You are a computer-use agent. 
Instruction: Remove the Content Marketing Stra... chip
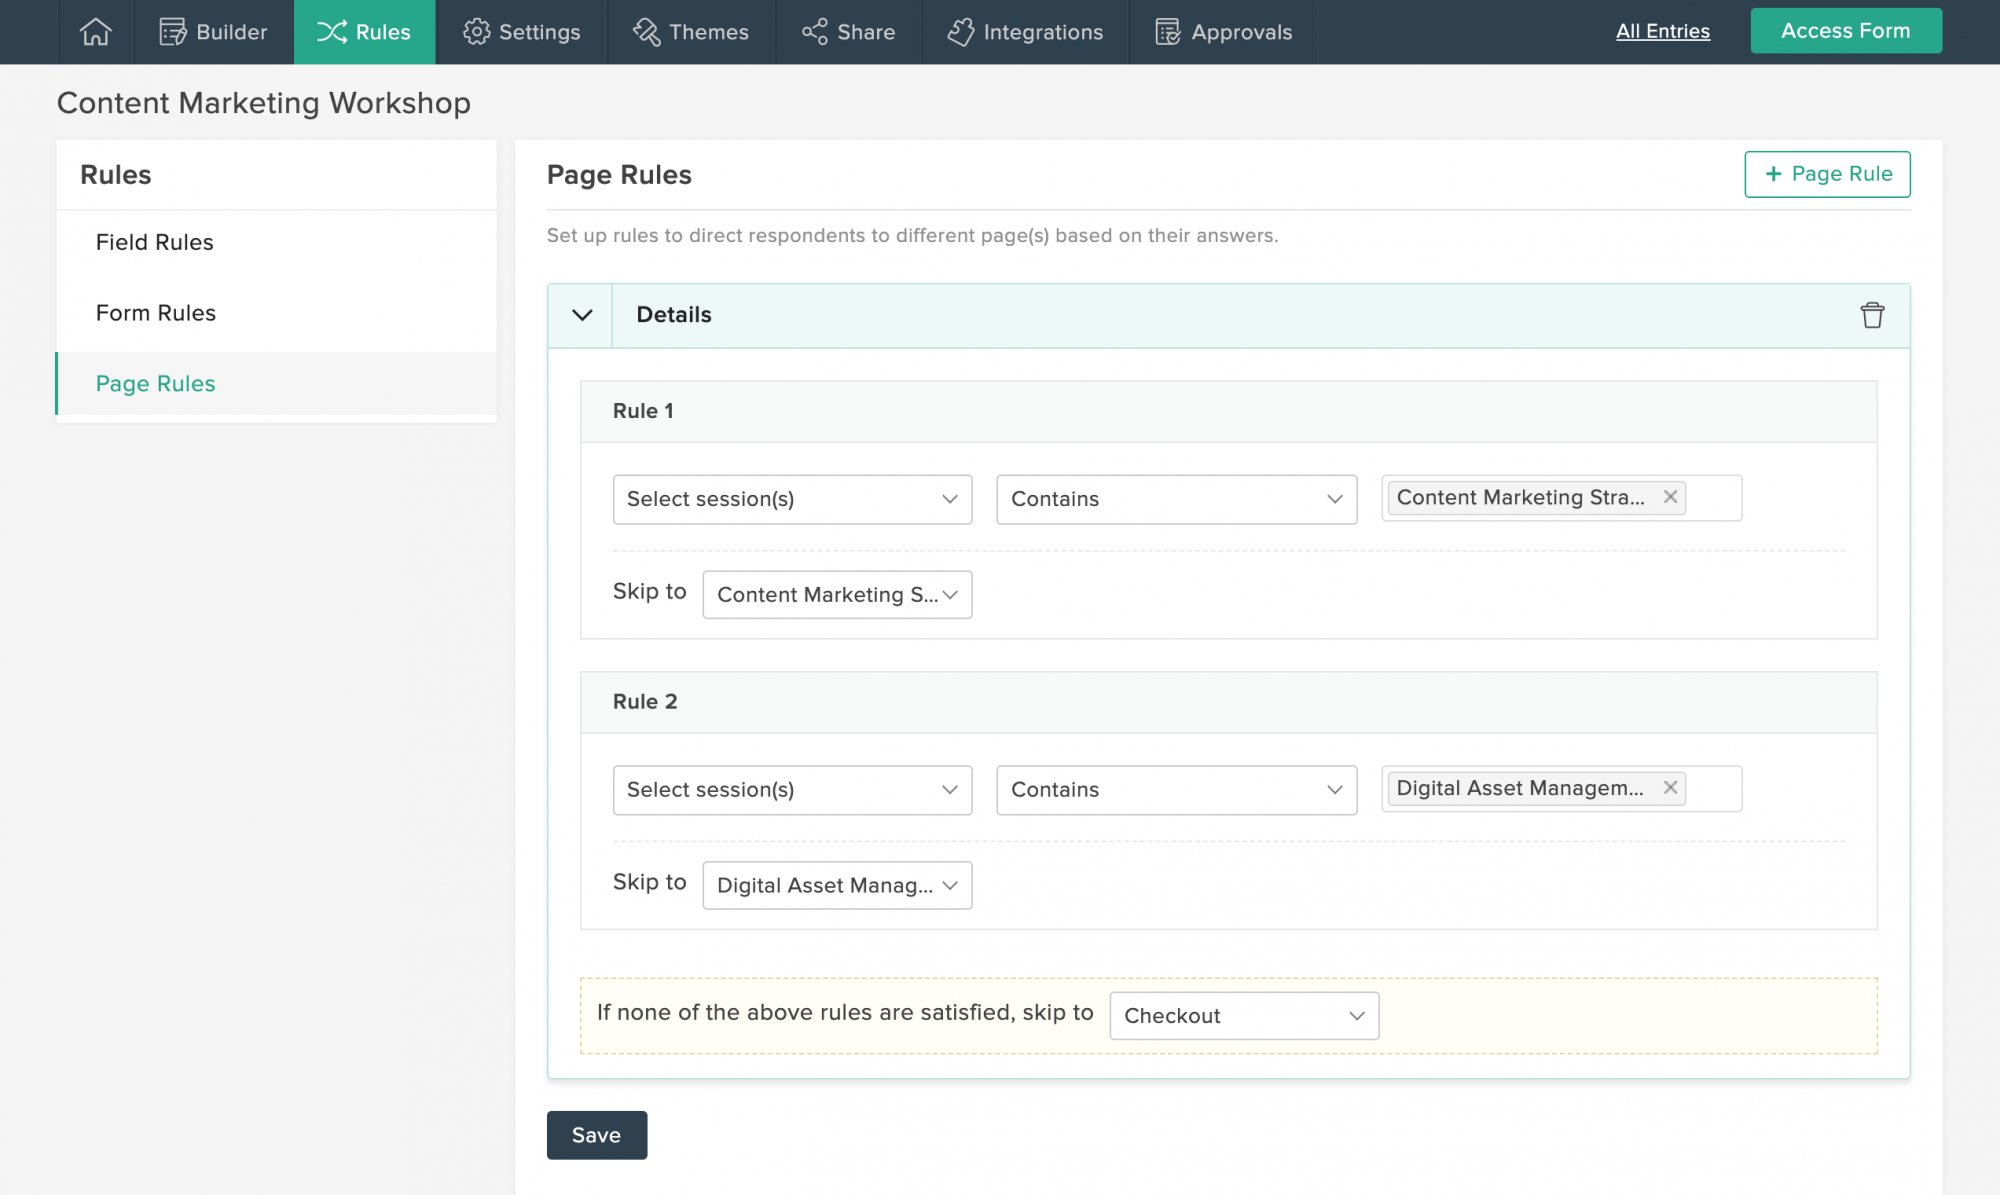pyautogui.click(x=1670, y=497)
